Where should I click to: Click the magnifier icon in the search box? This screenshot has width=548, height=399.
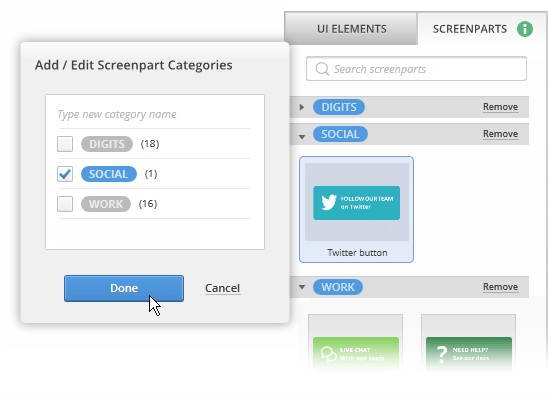[x=322, y=69]
